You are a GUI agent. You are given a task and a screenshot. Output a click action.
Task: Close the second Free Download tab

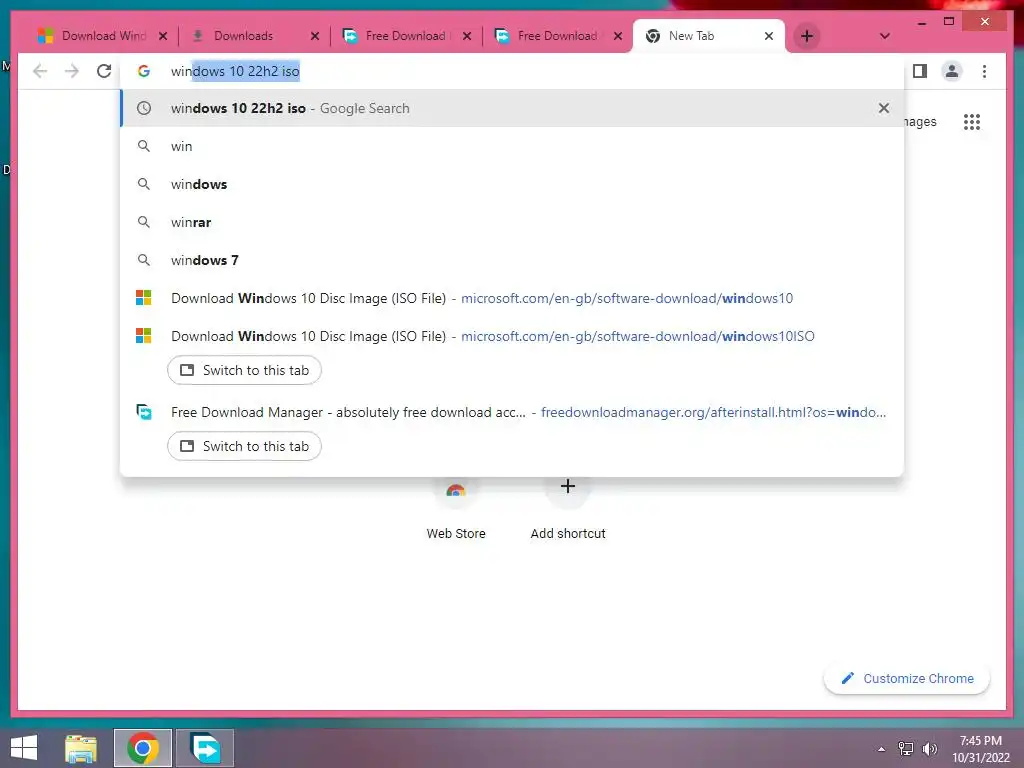(617, 36)
